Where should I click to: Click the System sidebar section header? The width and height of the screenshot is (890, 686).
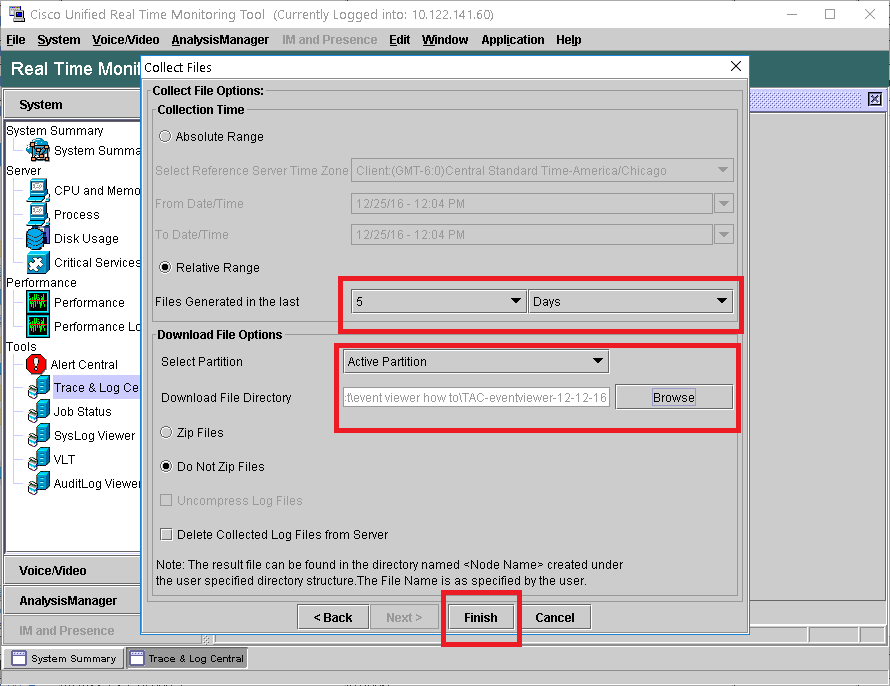[72, 104]
